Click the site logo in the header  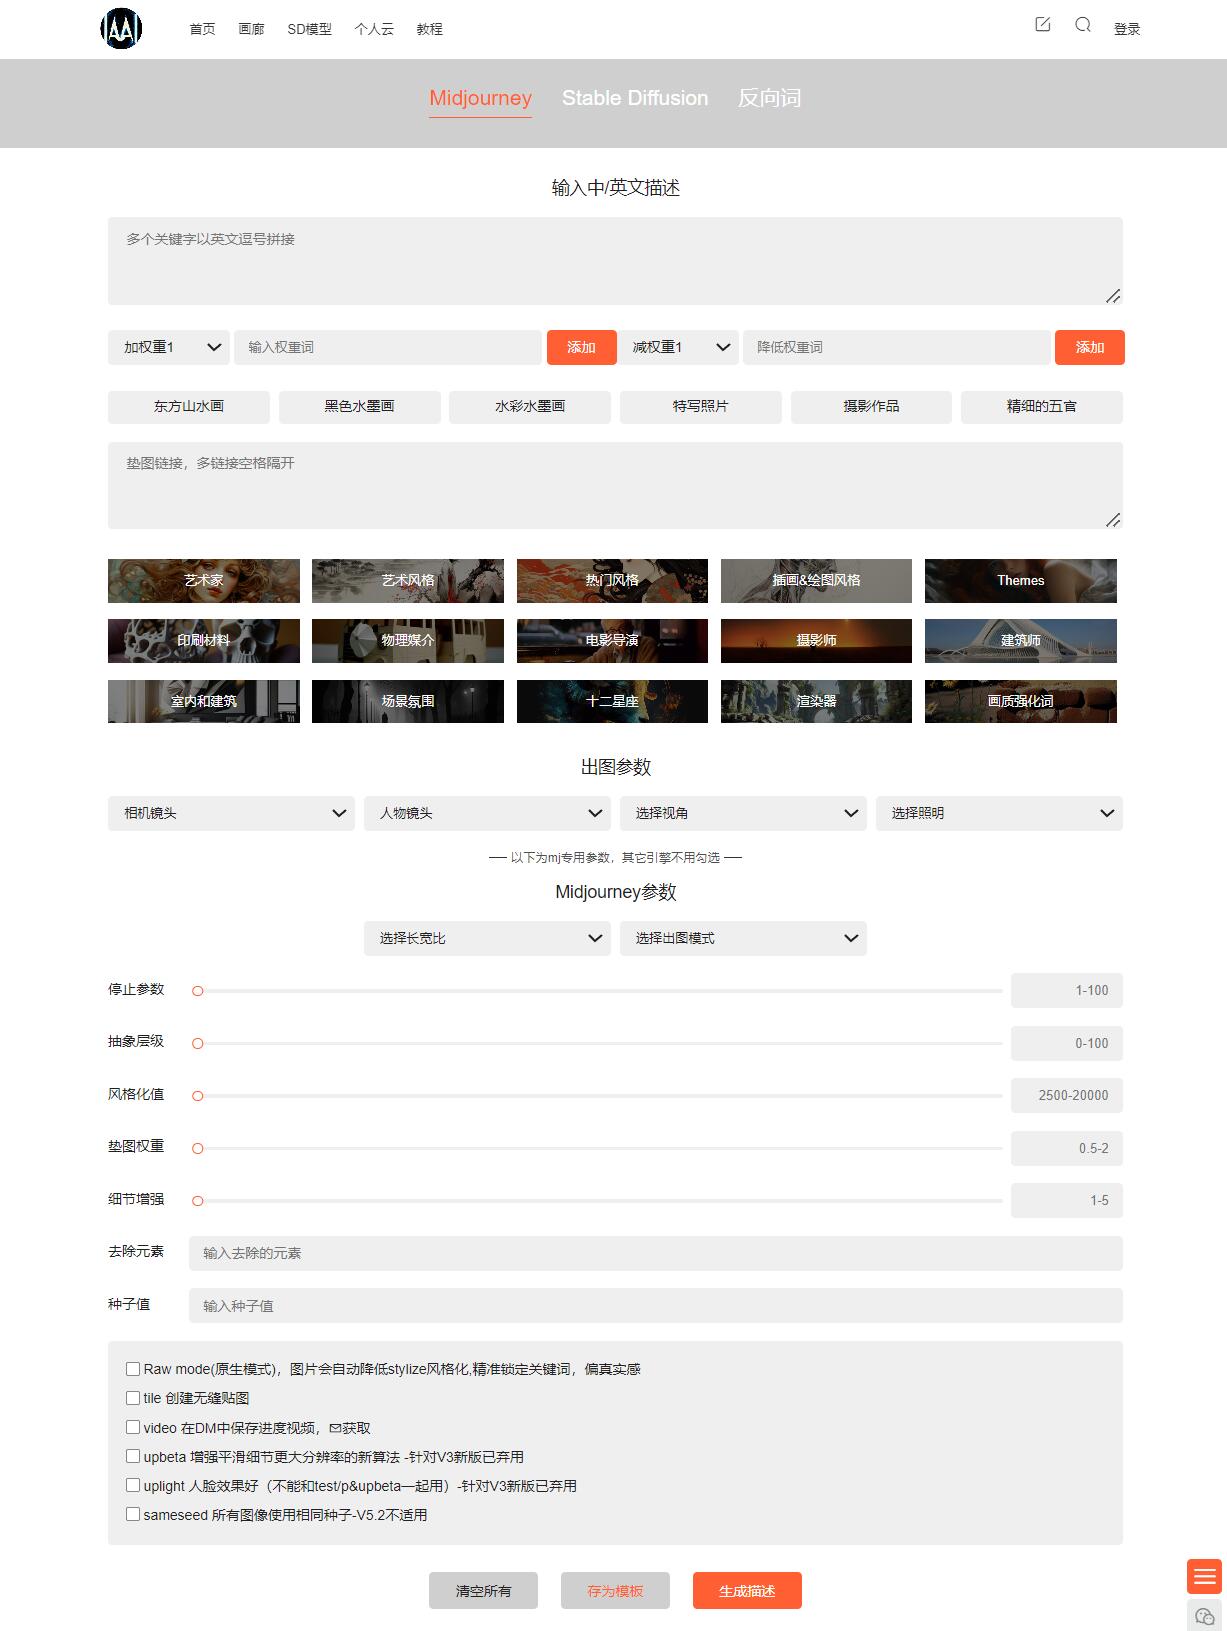pyautogui.click(x=121, y=28)
